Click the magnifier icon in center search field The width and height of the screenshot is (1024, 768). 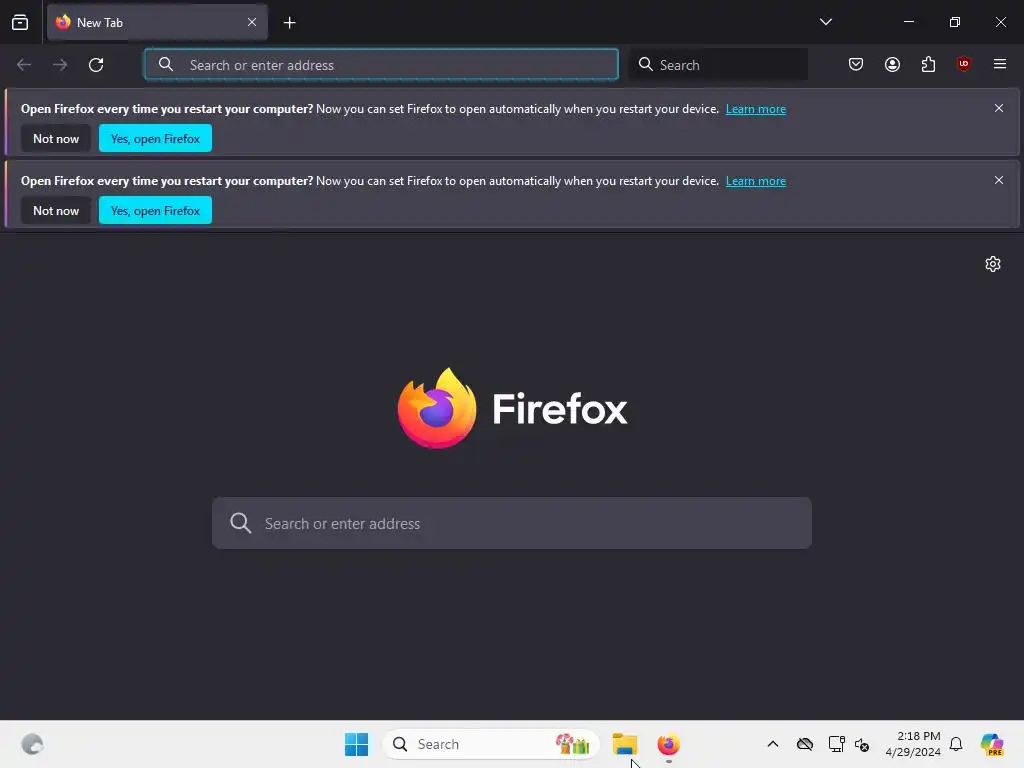click(240, 523)
